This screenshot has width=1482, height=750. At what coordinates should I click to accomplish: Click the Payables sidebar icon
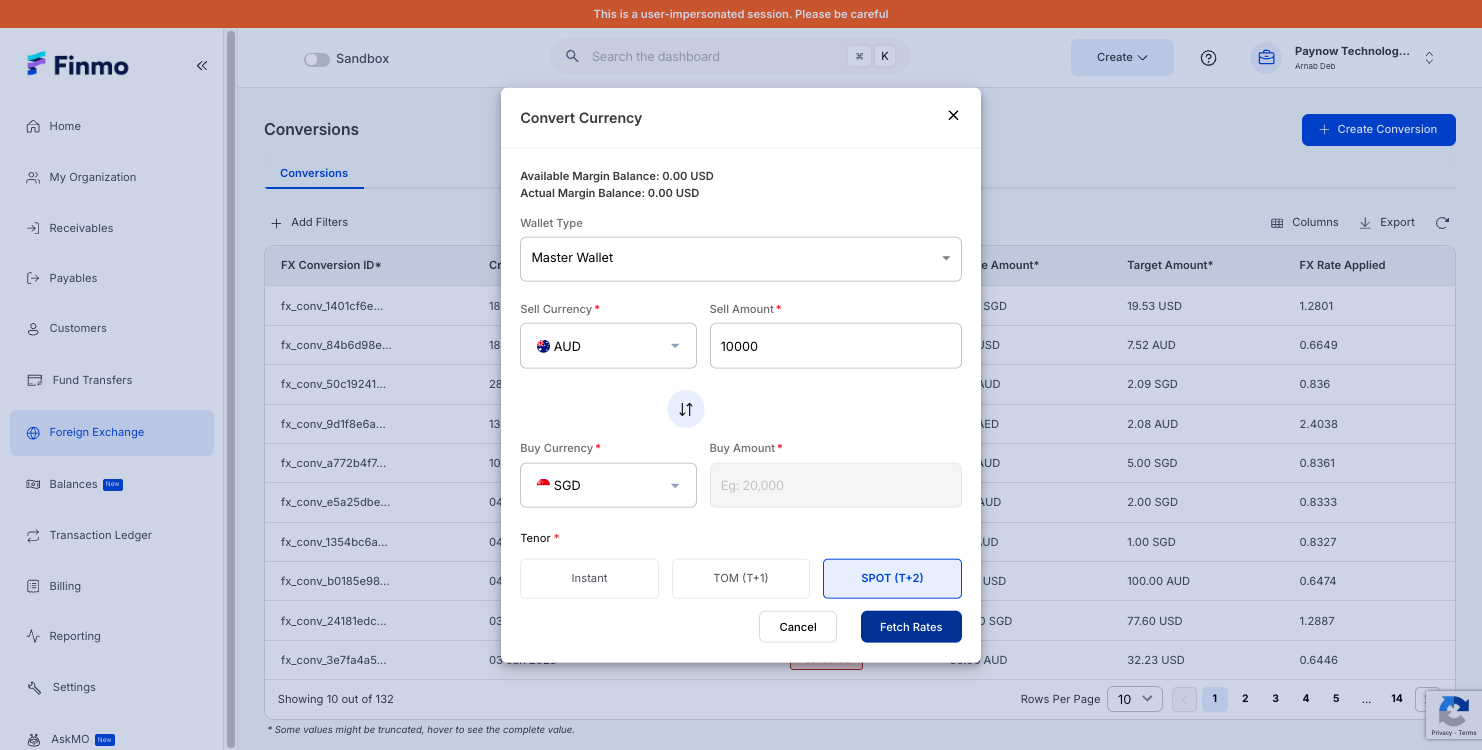click(x=33, y=278)
